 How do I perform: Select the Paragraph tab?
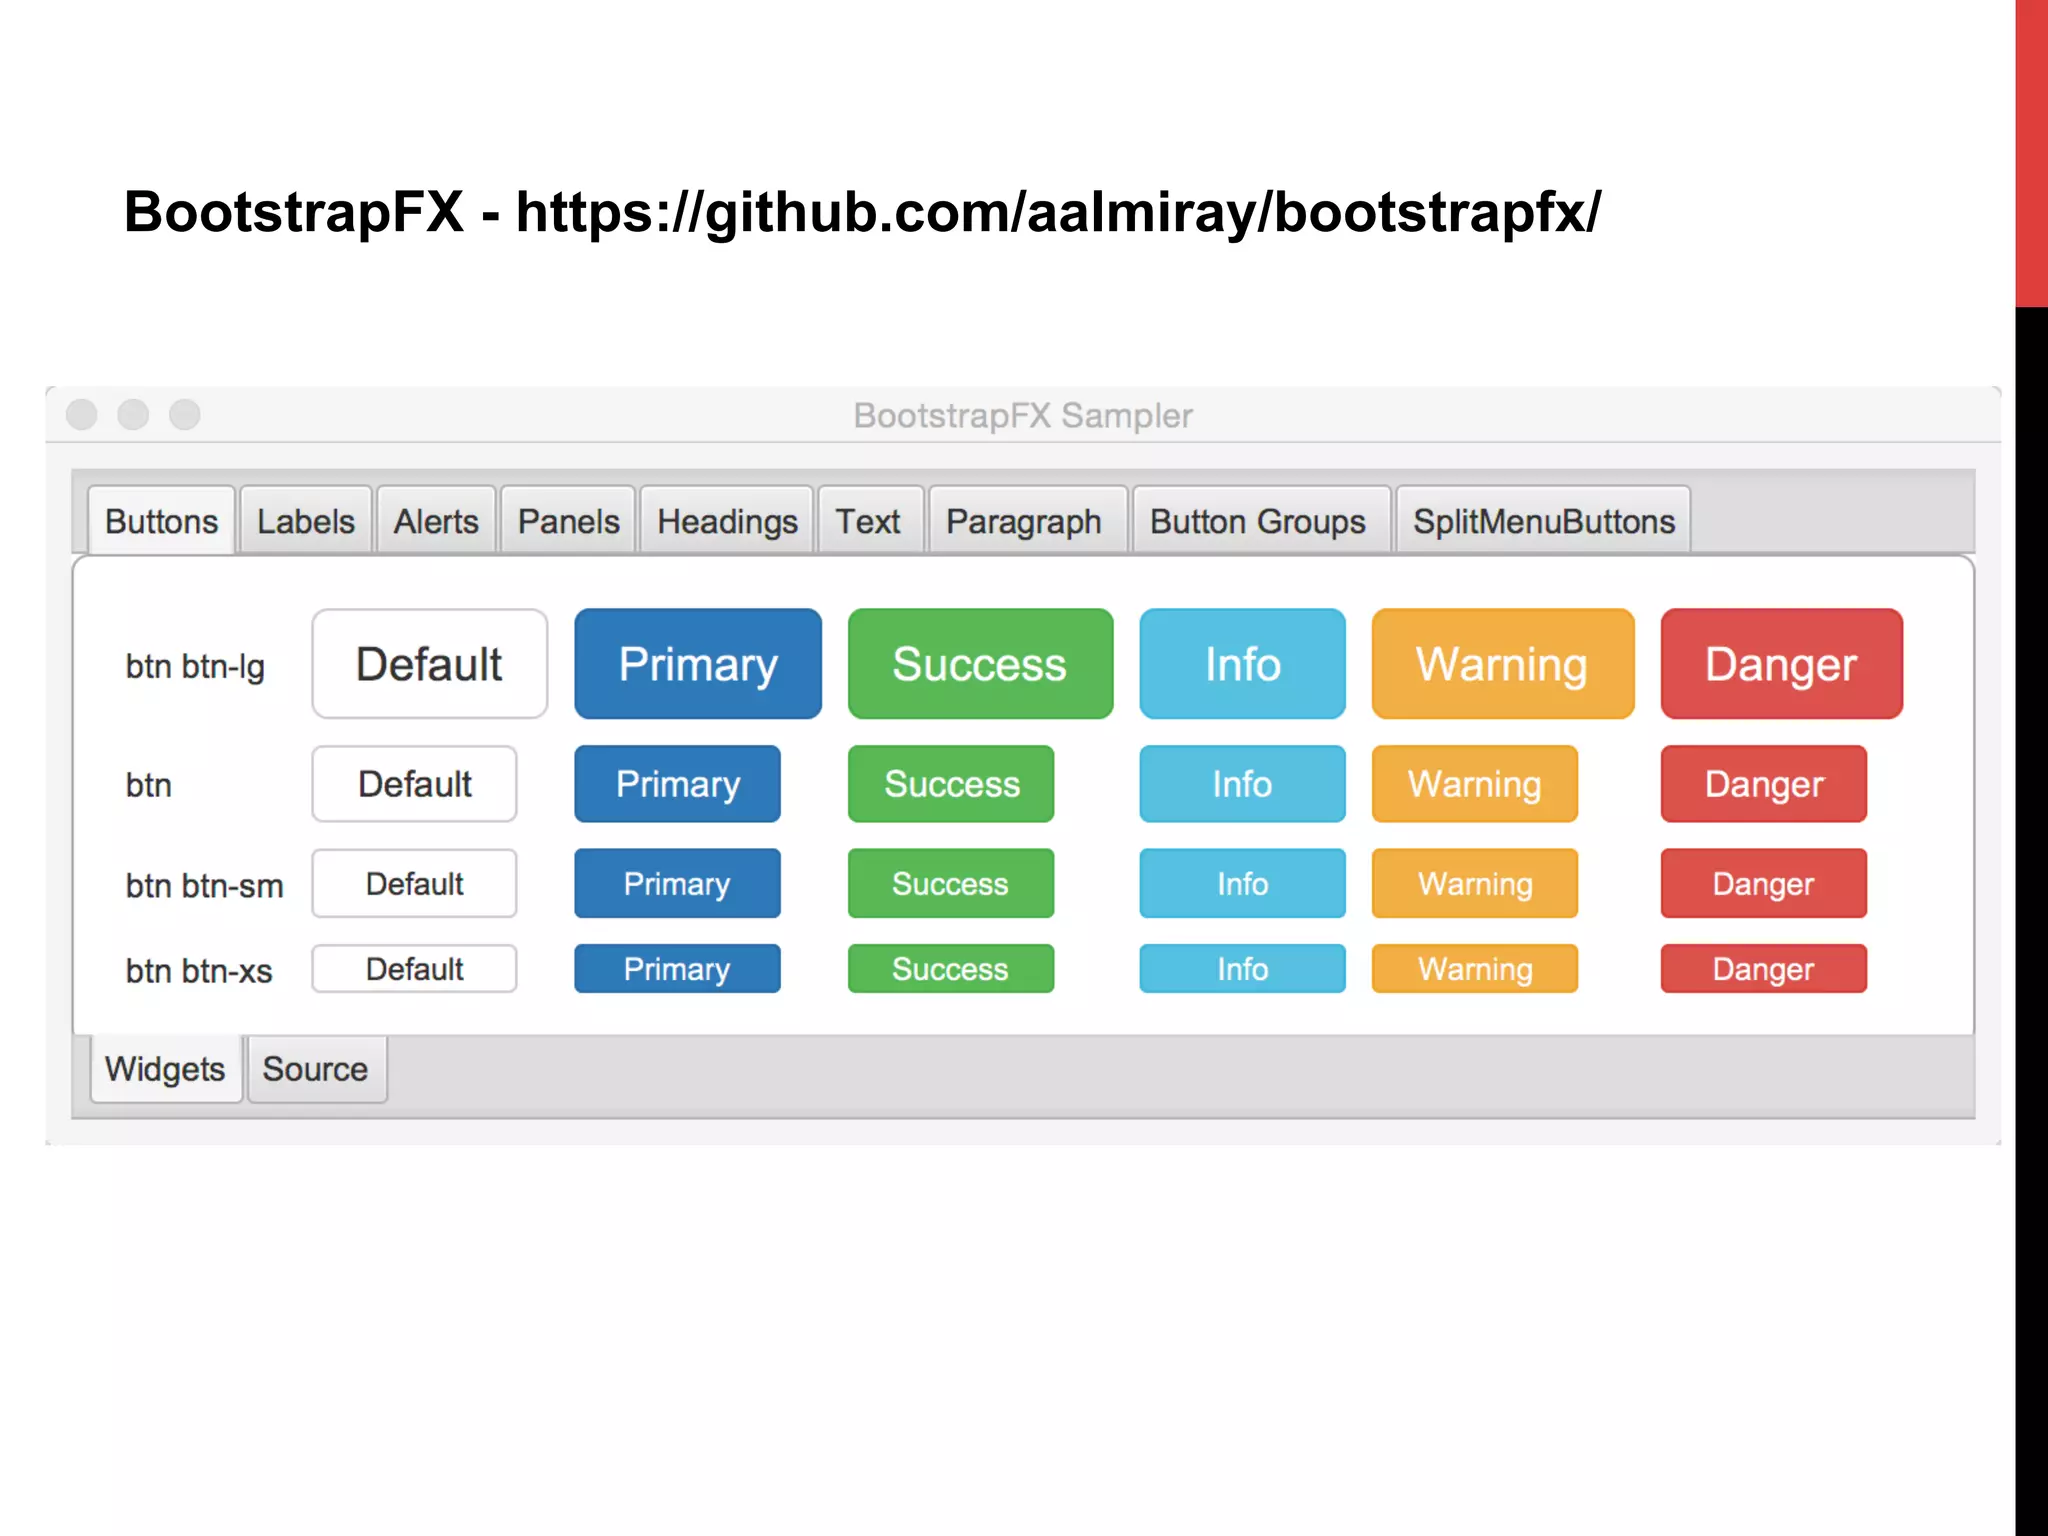point(1023,521)
